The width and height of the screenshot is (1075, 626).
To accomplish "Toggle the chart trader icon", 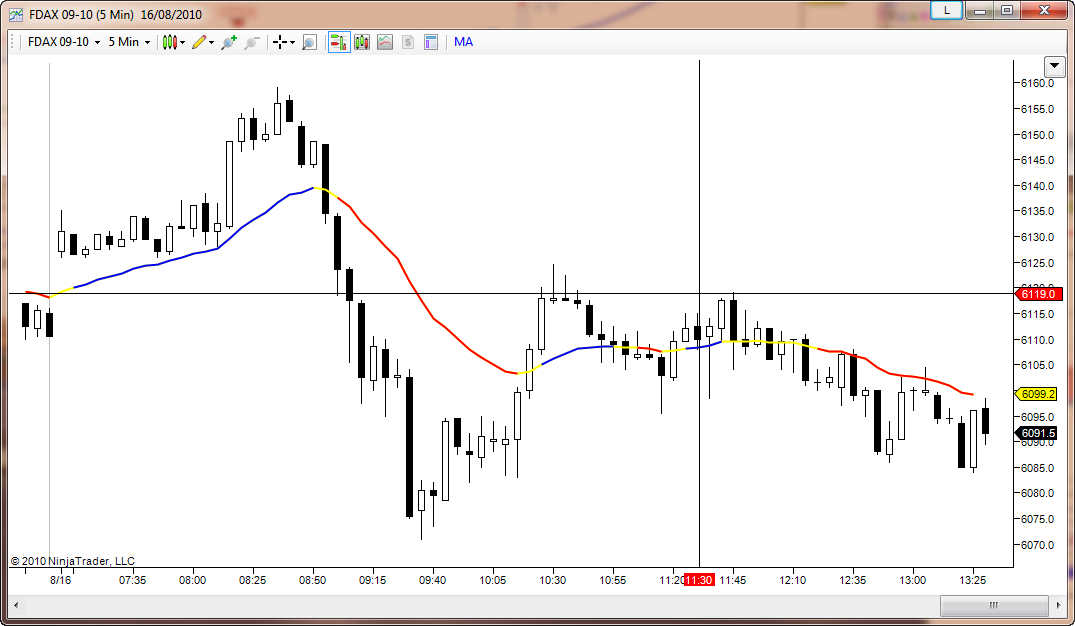I will tap(339, 43).
